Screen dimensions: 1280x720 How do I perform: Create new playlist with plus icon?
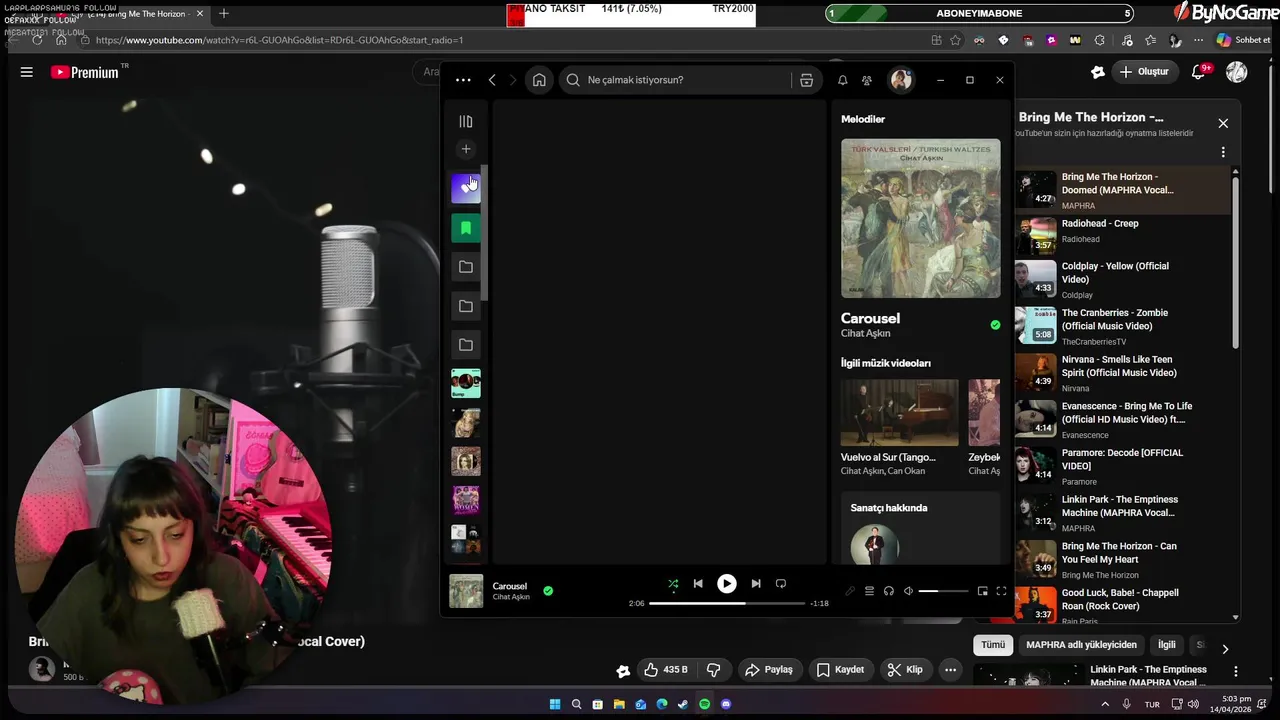click(x=466, y=149)
